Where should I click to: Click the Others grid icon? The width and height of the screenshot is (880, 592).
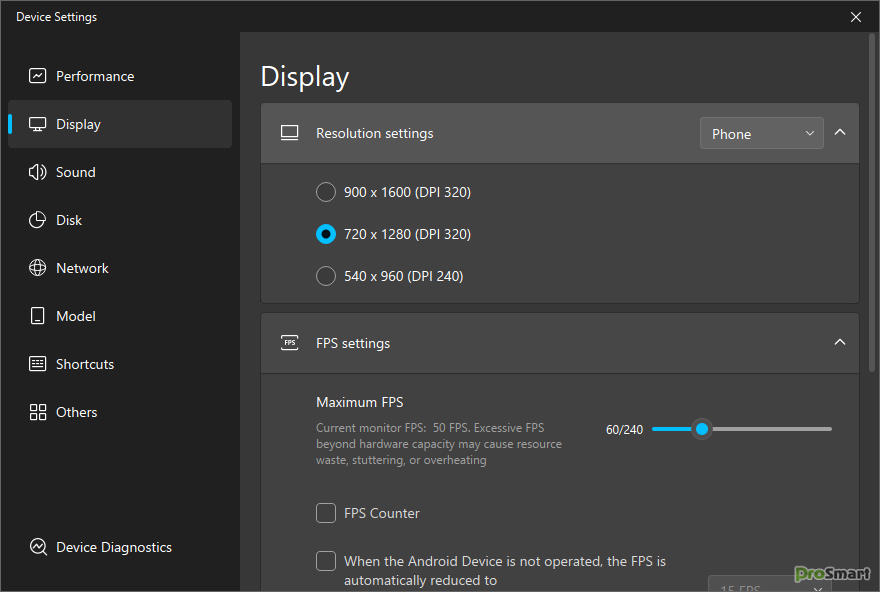[x=38, y=412]
